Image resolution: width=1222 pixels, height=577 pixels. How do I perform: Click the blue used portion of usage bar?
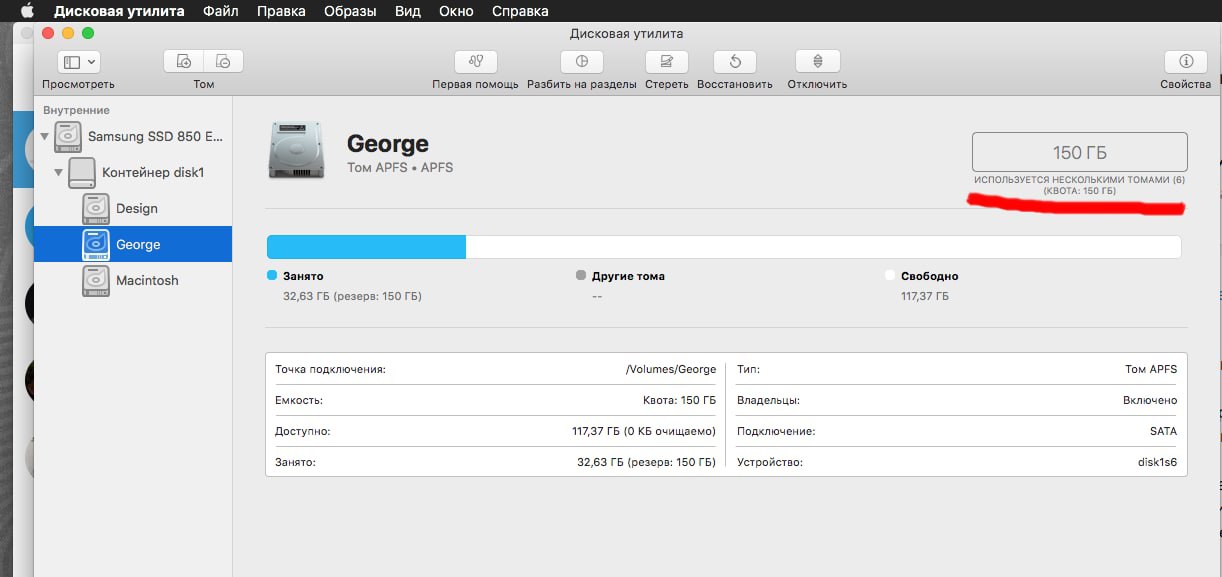(366, 247)
